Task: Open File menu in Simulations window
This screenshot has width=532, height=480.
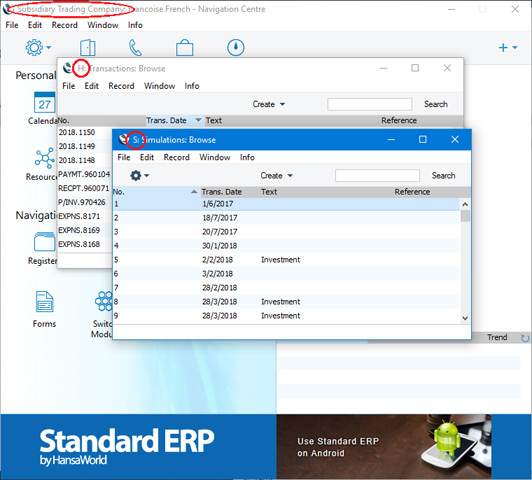Action: (x=124, y=157)
